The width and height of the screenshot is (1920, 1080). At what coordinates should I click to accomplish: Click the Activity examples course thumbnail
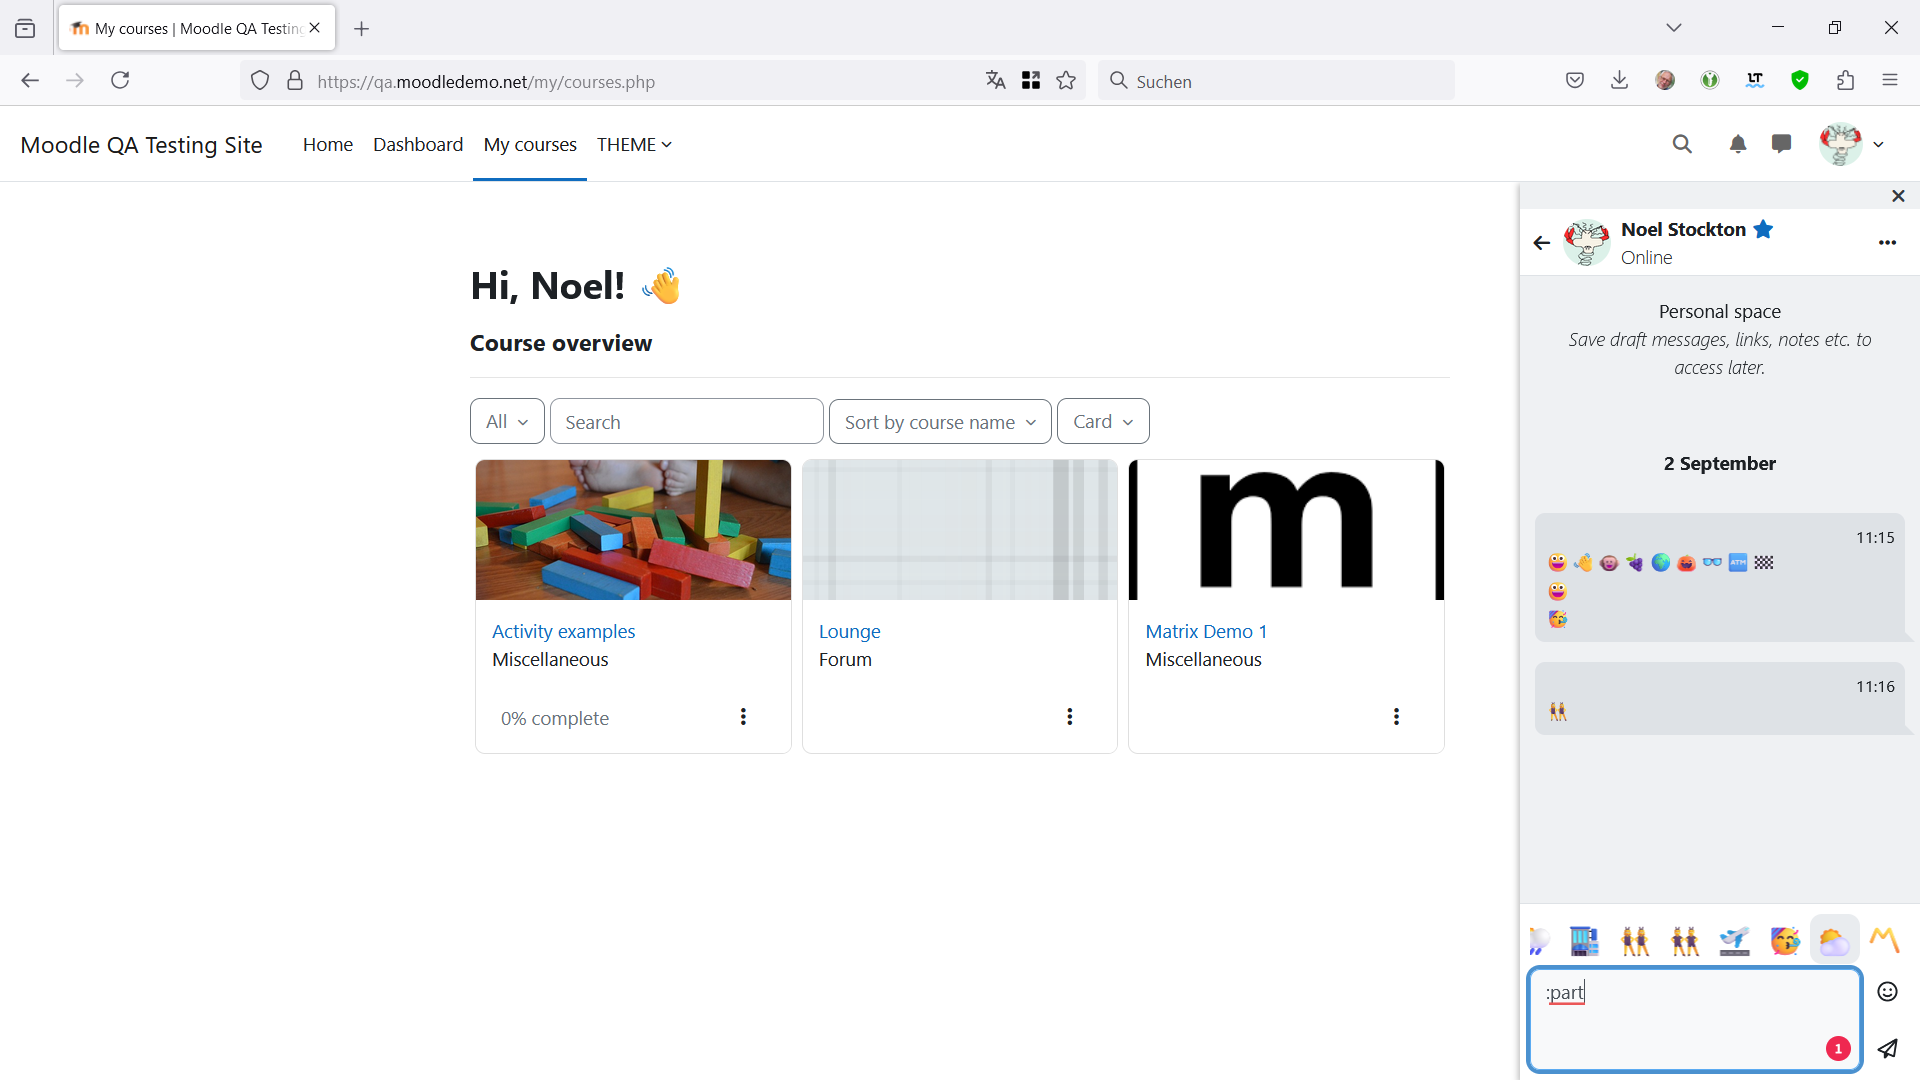(633, 530)
